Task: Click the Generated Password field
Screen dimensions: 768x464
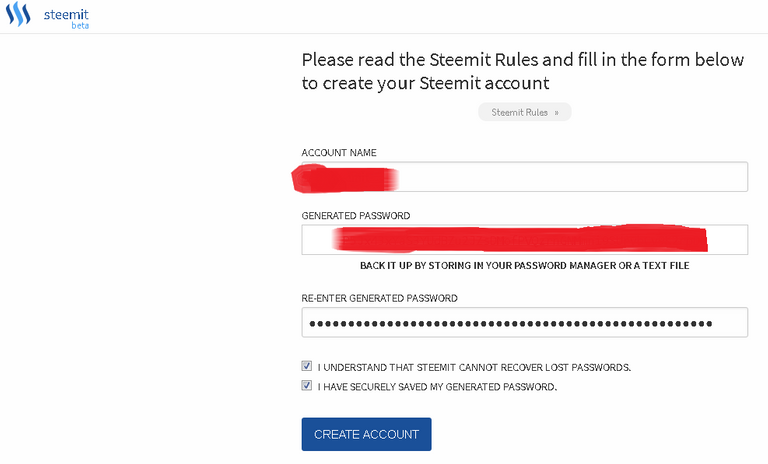Action: click(x=525, y=240)
